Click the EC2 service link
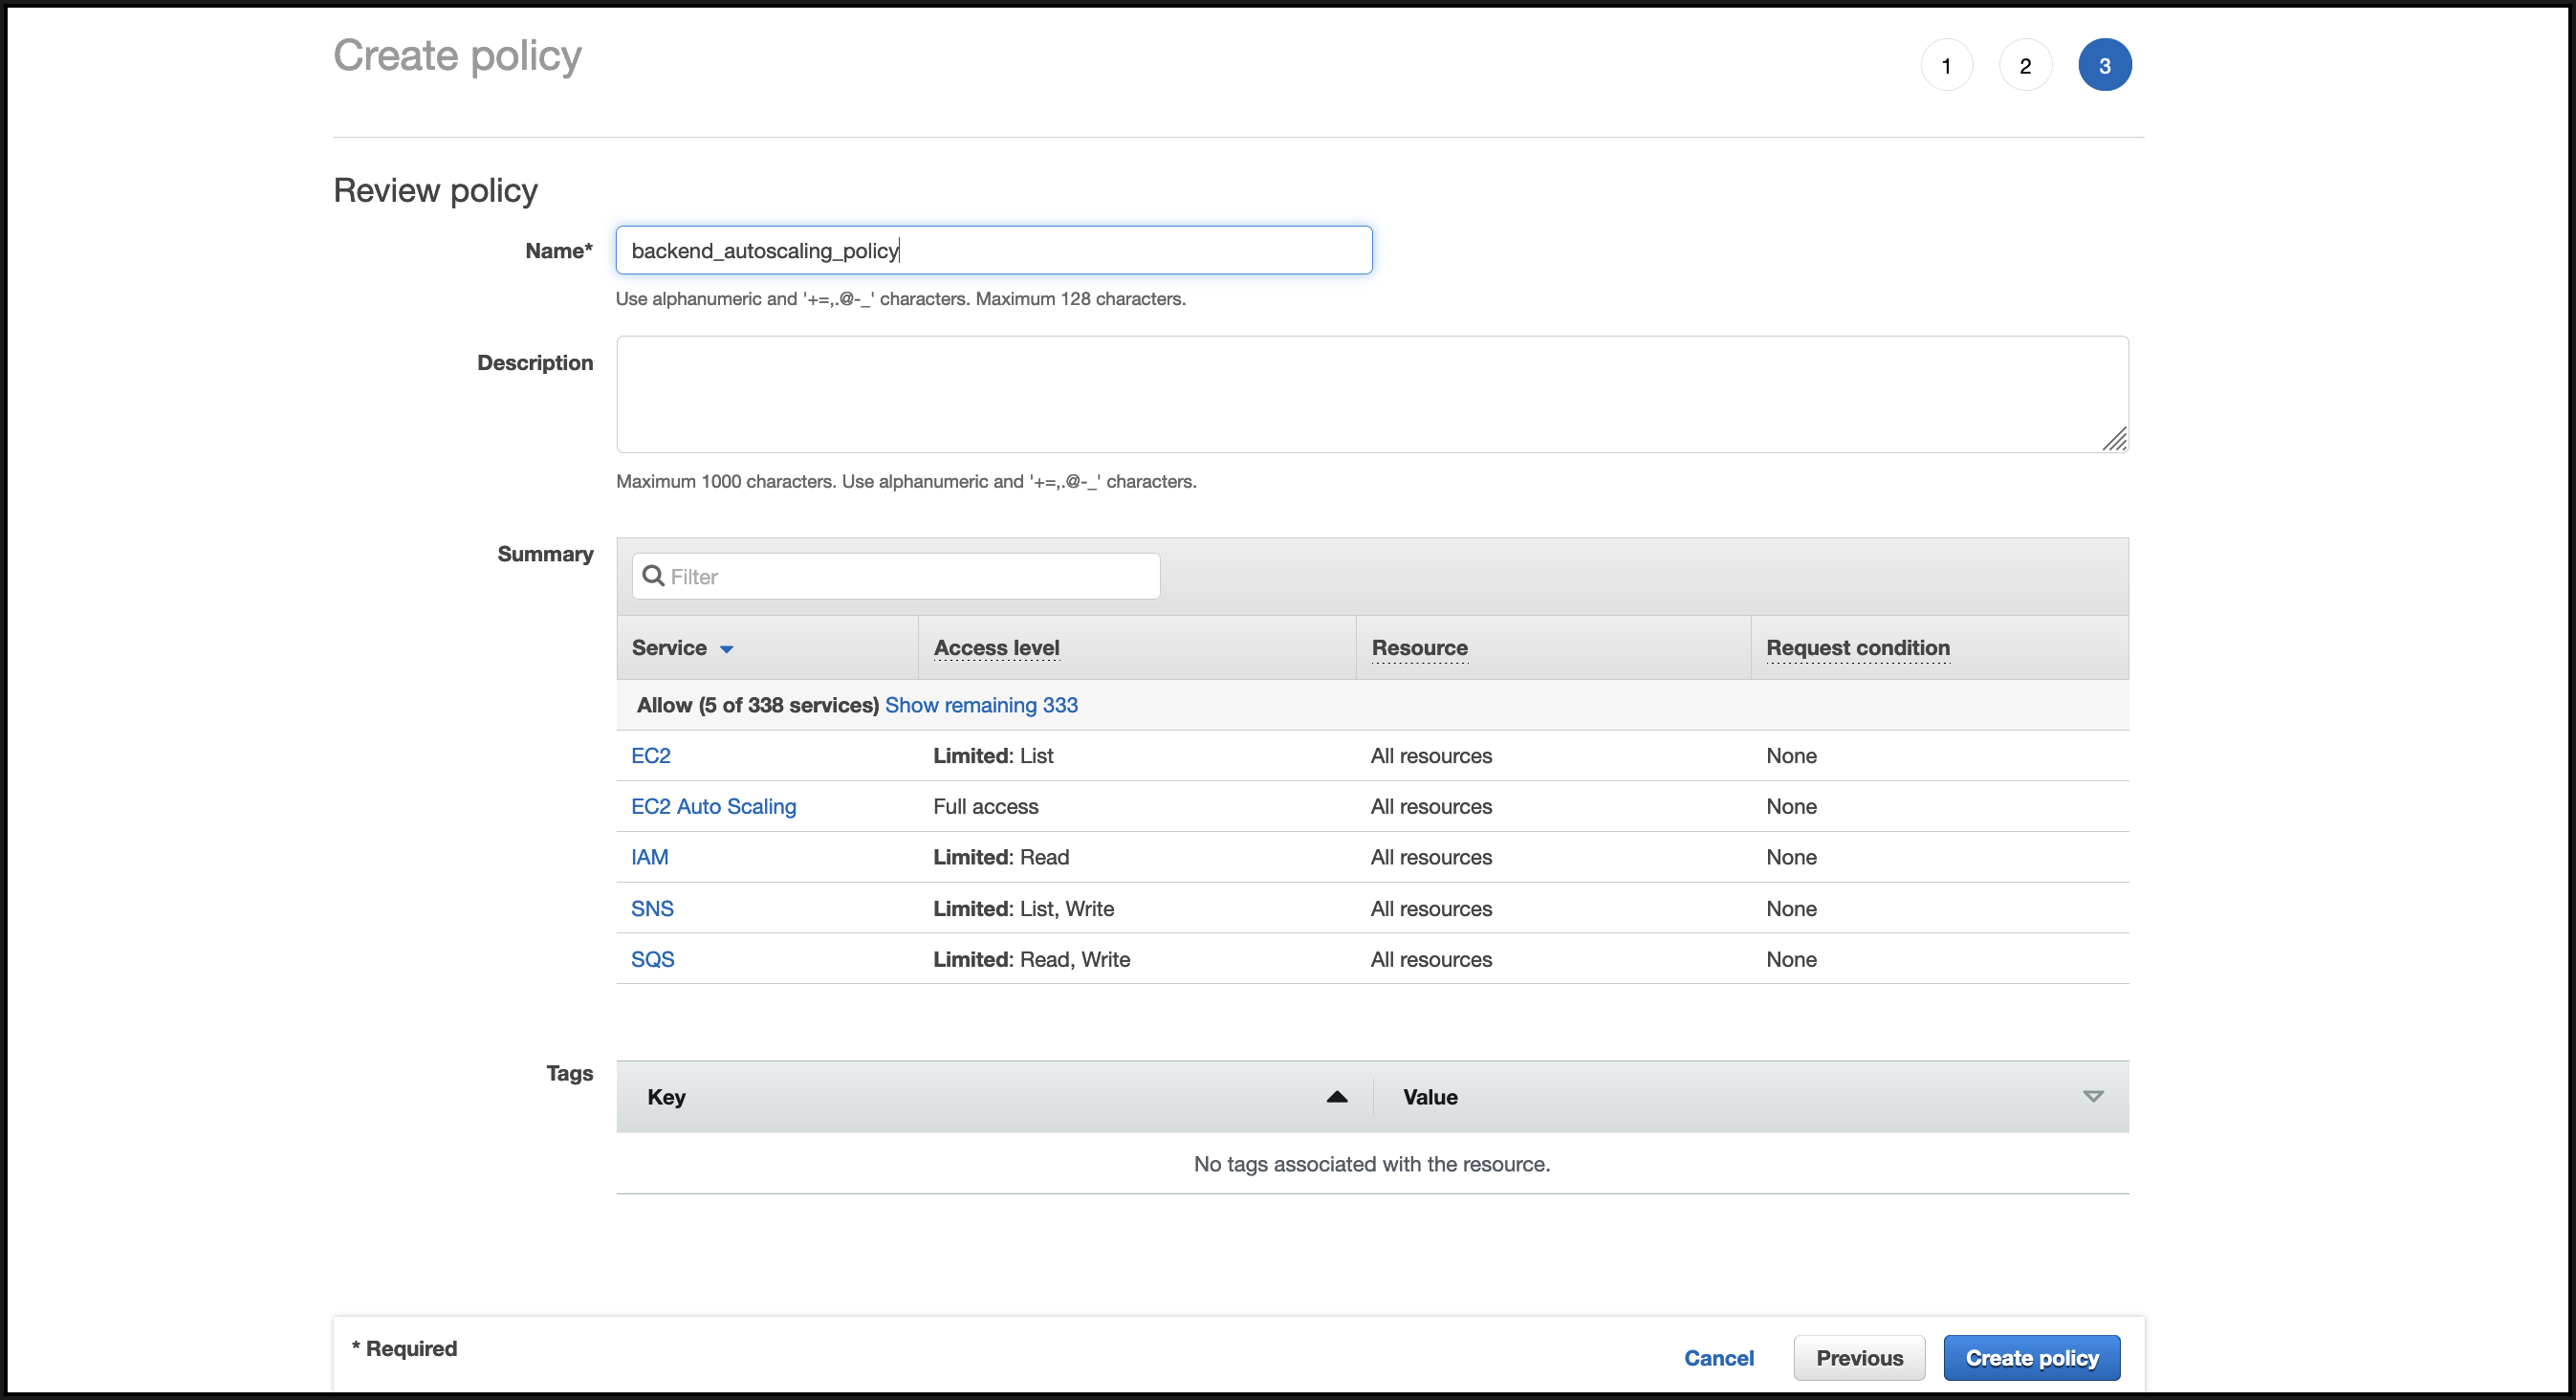This screenshot has height=1400, width=2576. tap(657, 755)
